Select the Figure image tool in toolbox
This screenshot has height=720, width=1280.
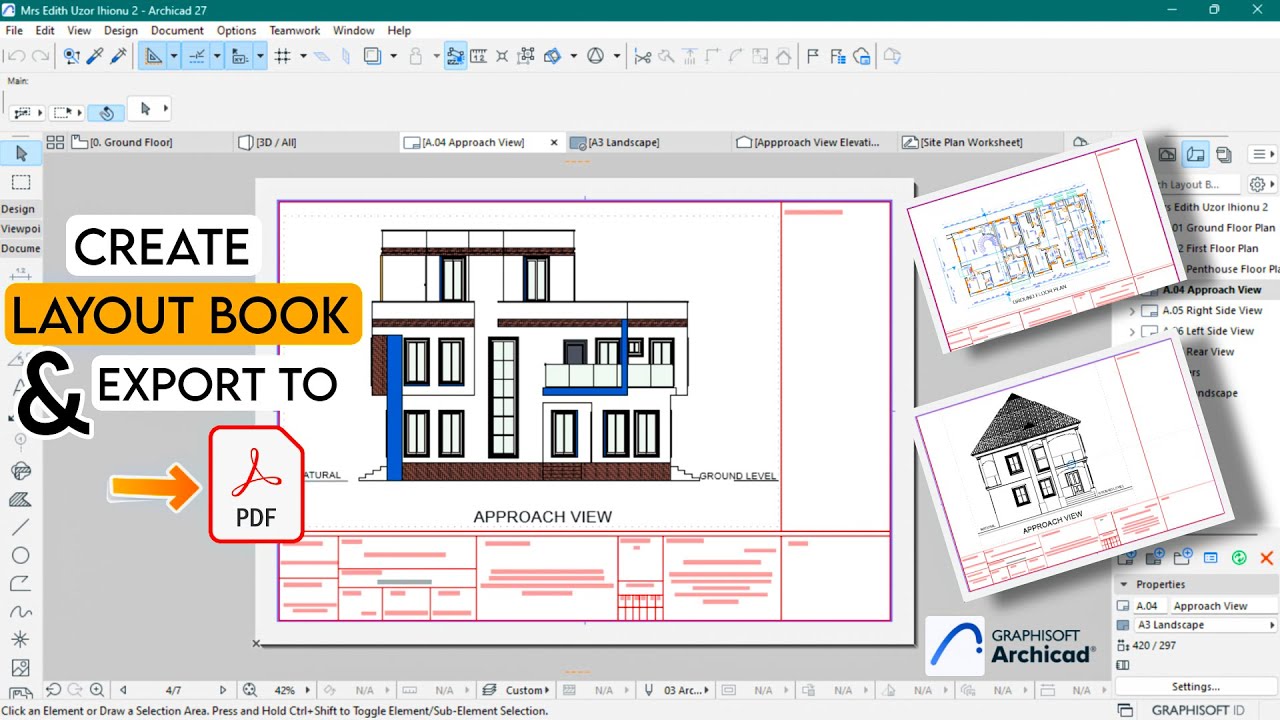pos(20,667)
